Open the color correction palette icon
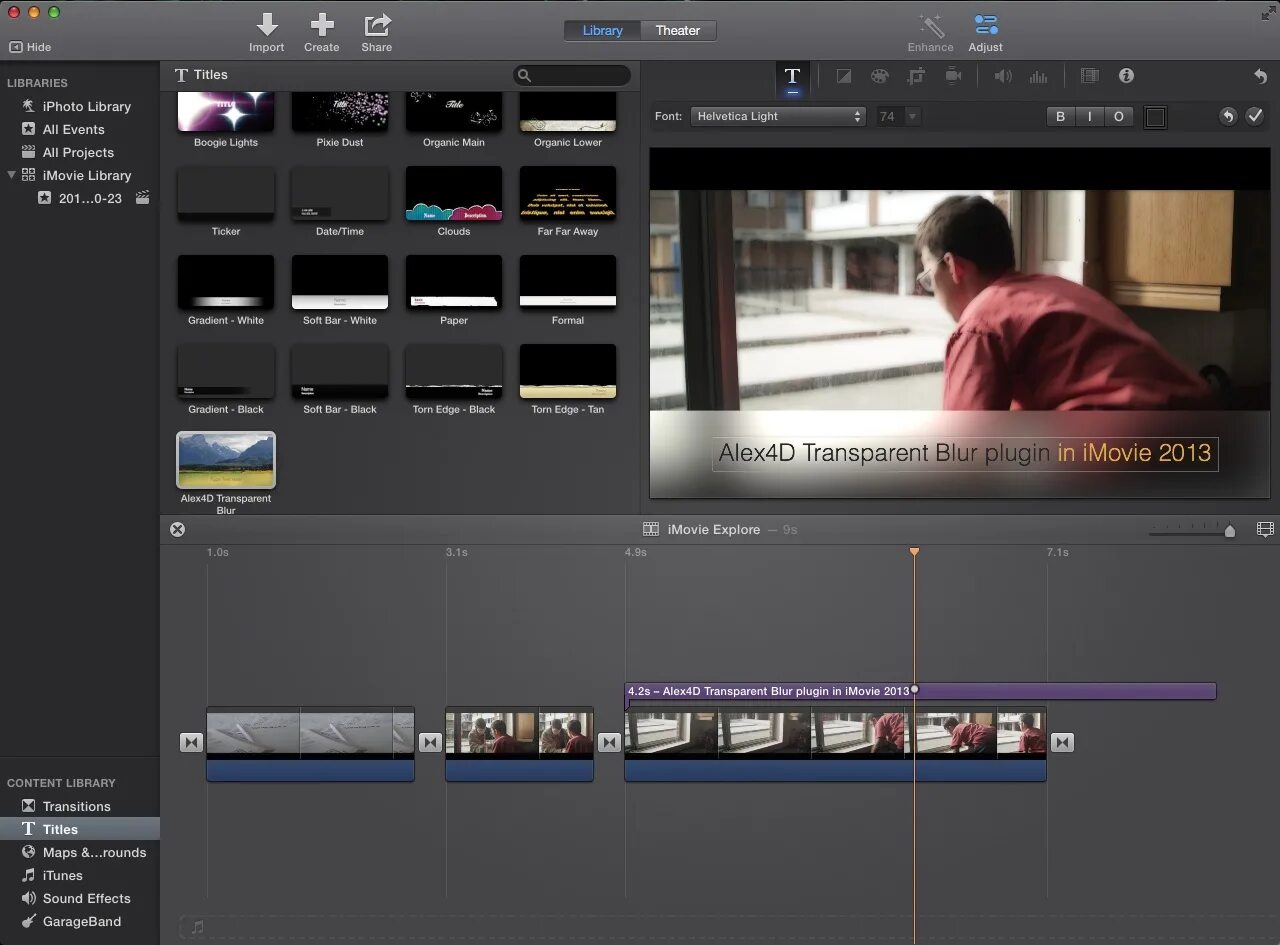The width and height of the screenshot is (1280, 945). pyautogui.click(x=879, y=76)
